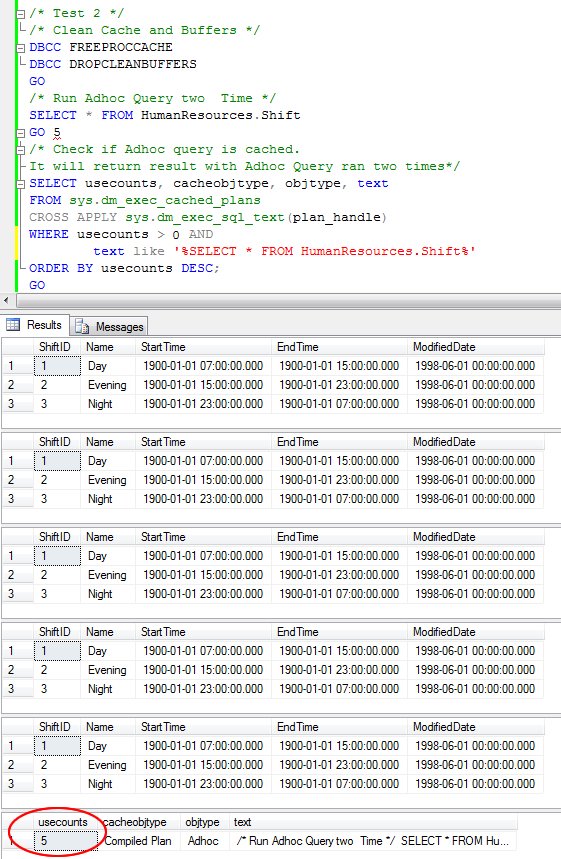Viewport: 561px width, 859px height.
Task: Click the usecounts cell showing 5
Action: coord(66,841)
